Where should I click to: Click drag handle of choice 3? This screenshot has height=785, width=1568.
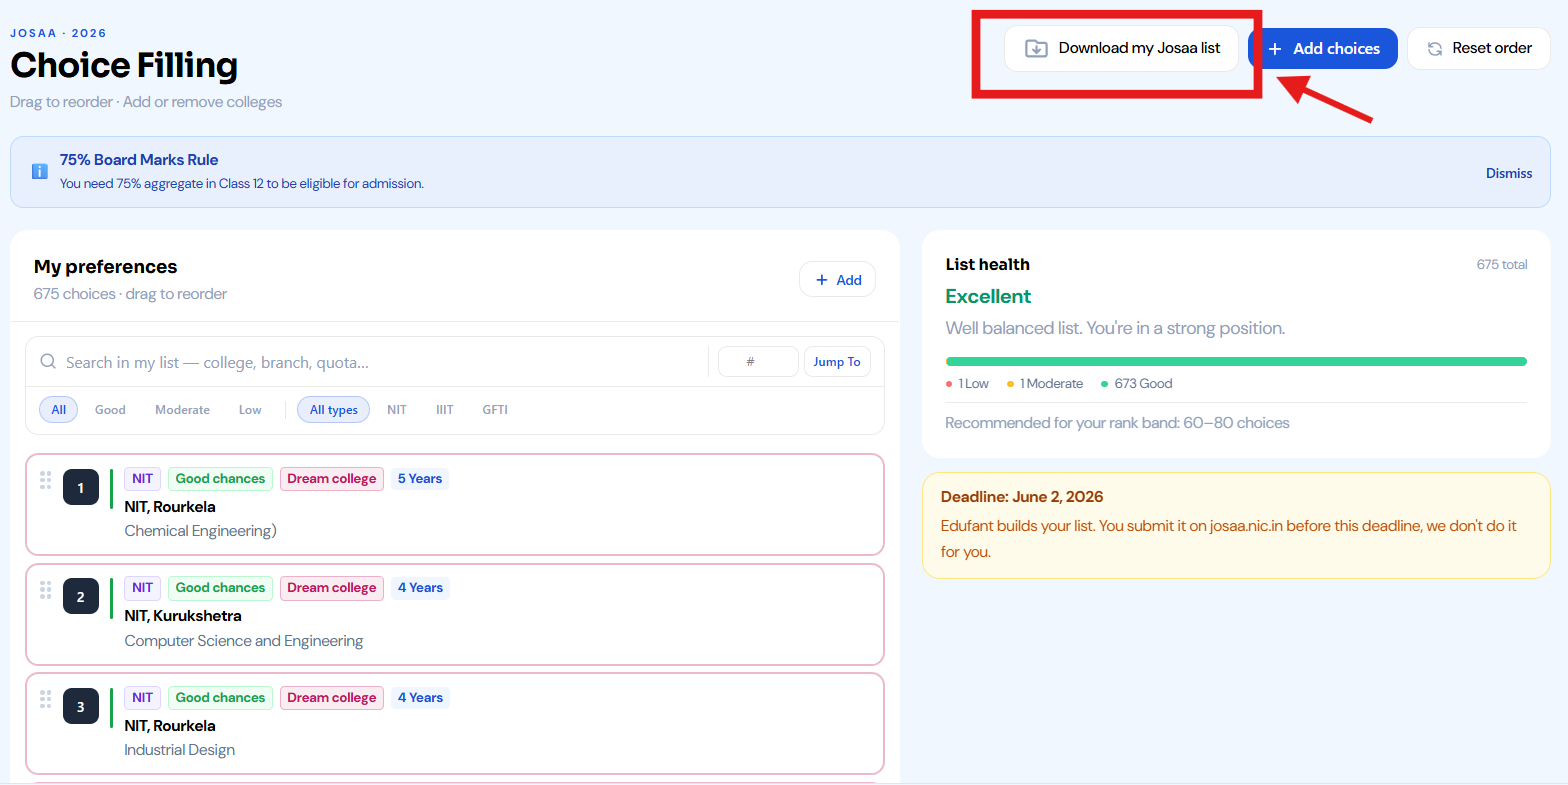coord(45,699)
